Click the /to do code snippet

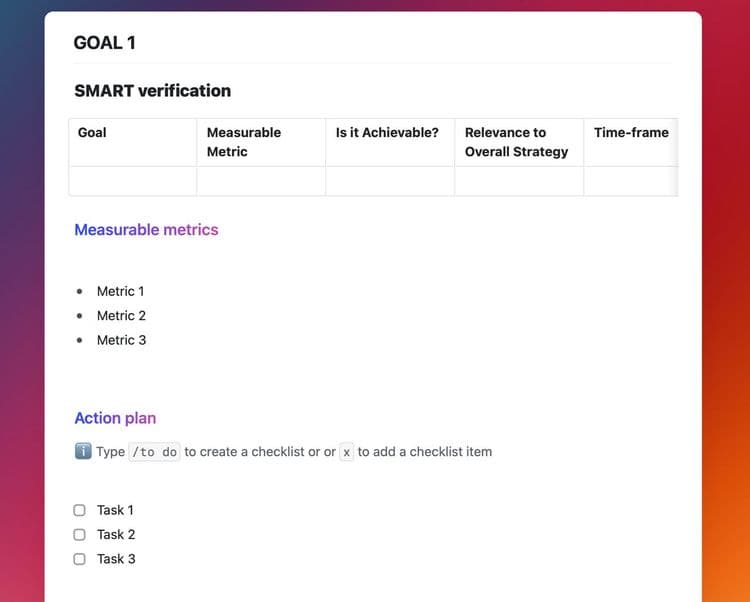click(154, 452)
